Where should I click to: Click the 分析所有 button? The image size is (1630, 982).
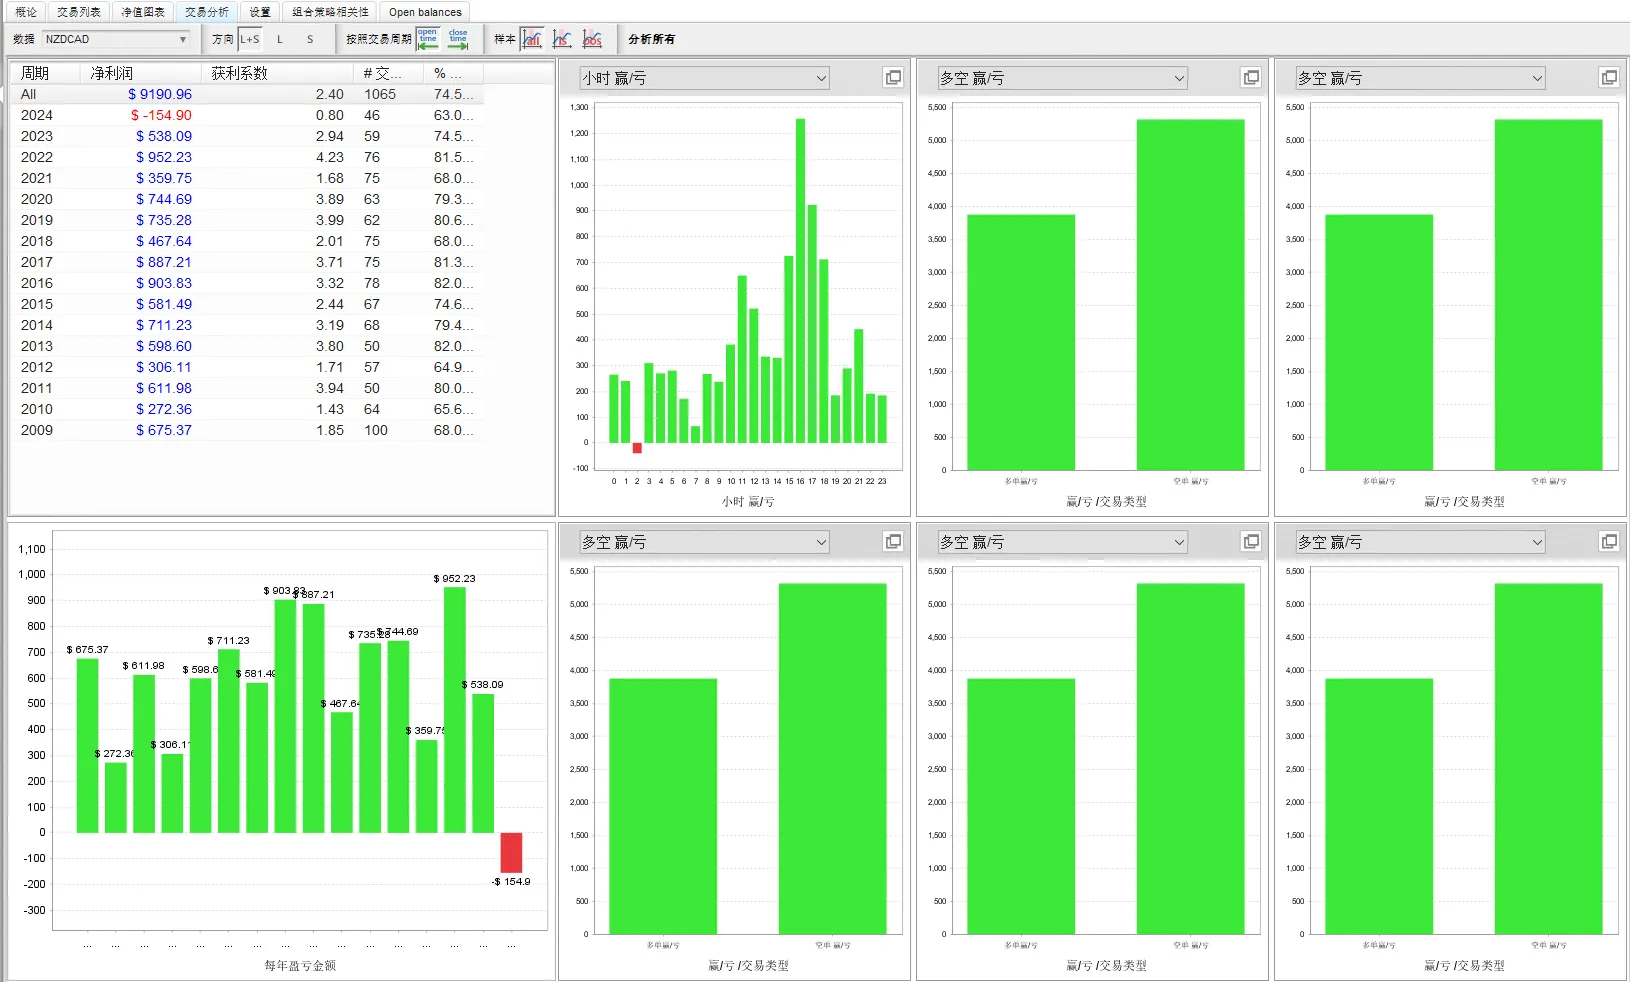tap(652, 39)
